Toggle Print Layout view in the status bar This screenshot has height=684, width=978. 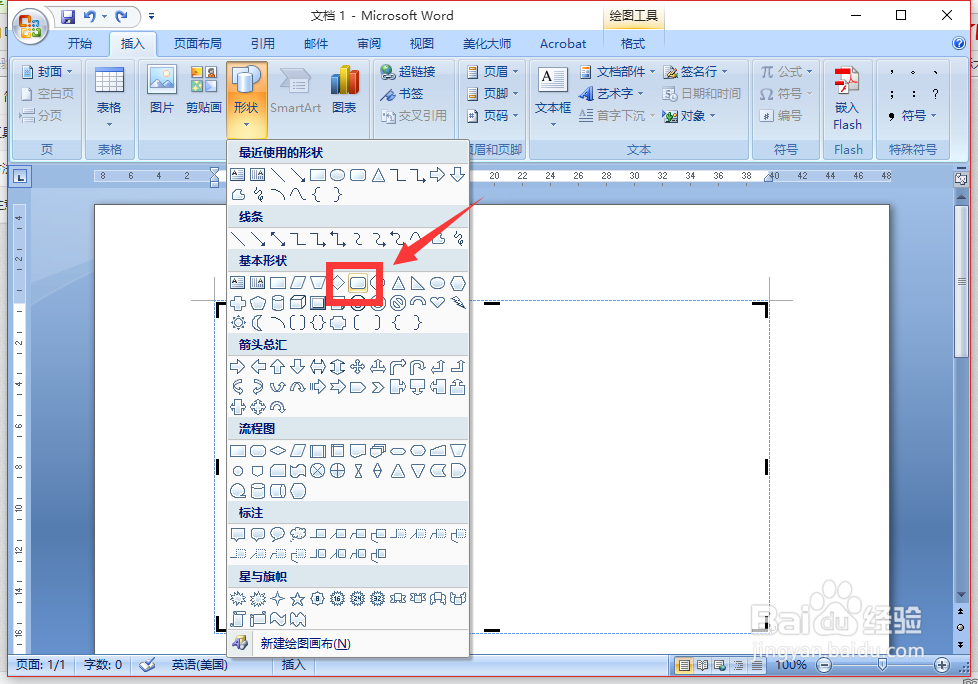684,664
